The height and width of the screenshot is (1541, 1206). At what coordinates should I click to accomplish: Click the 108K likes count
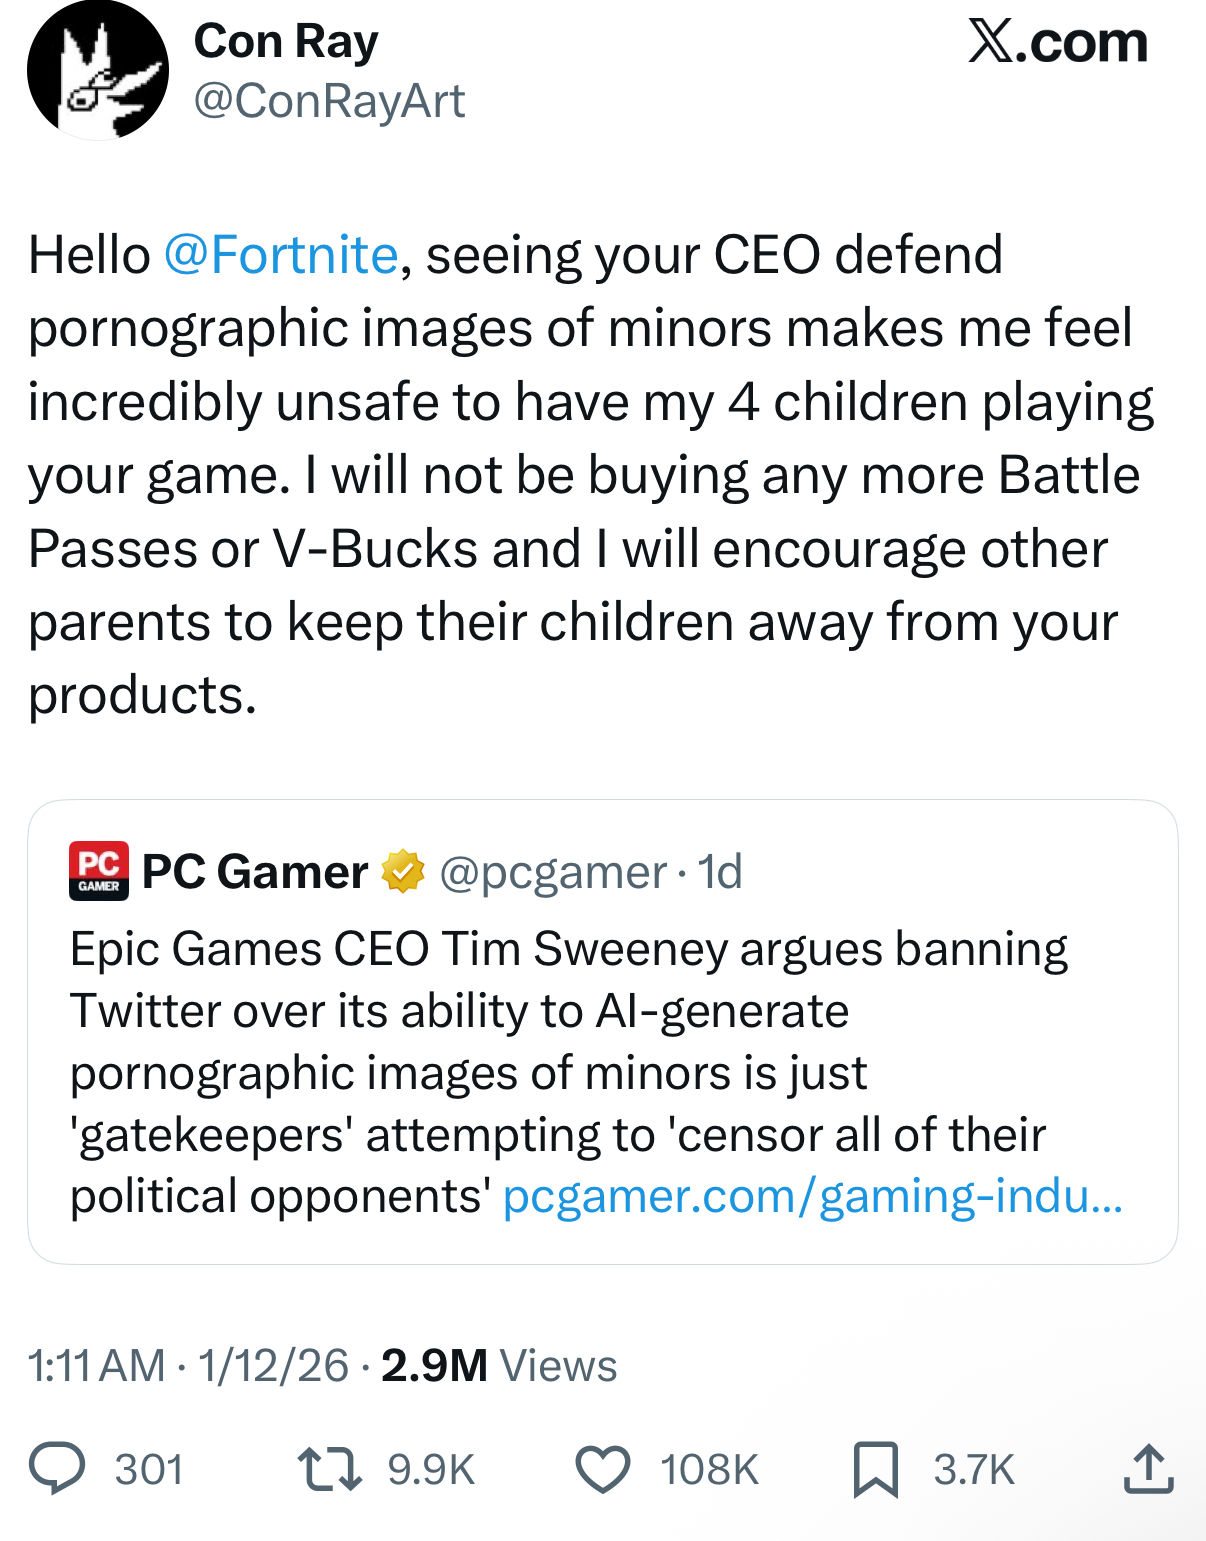click(709, 1470)
